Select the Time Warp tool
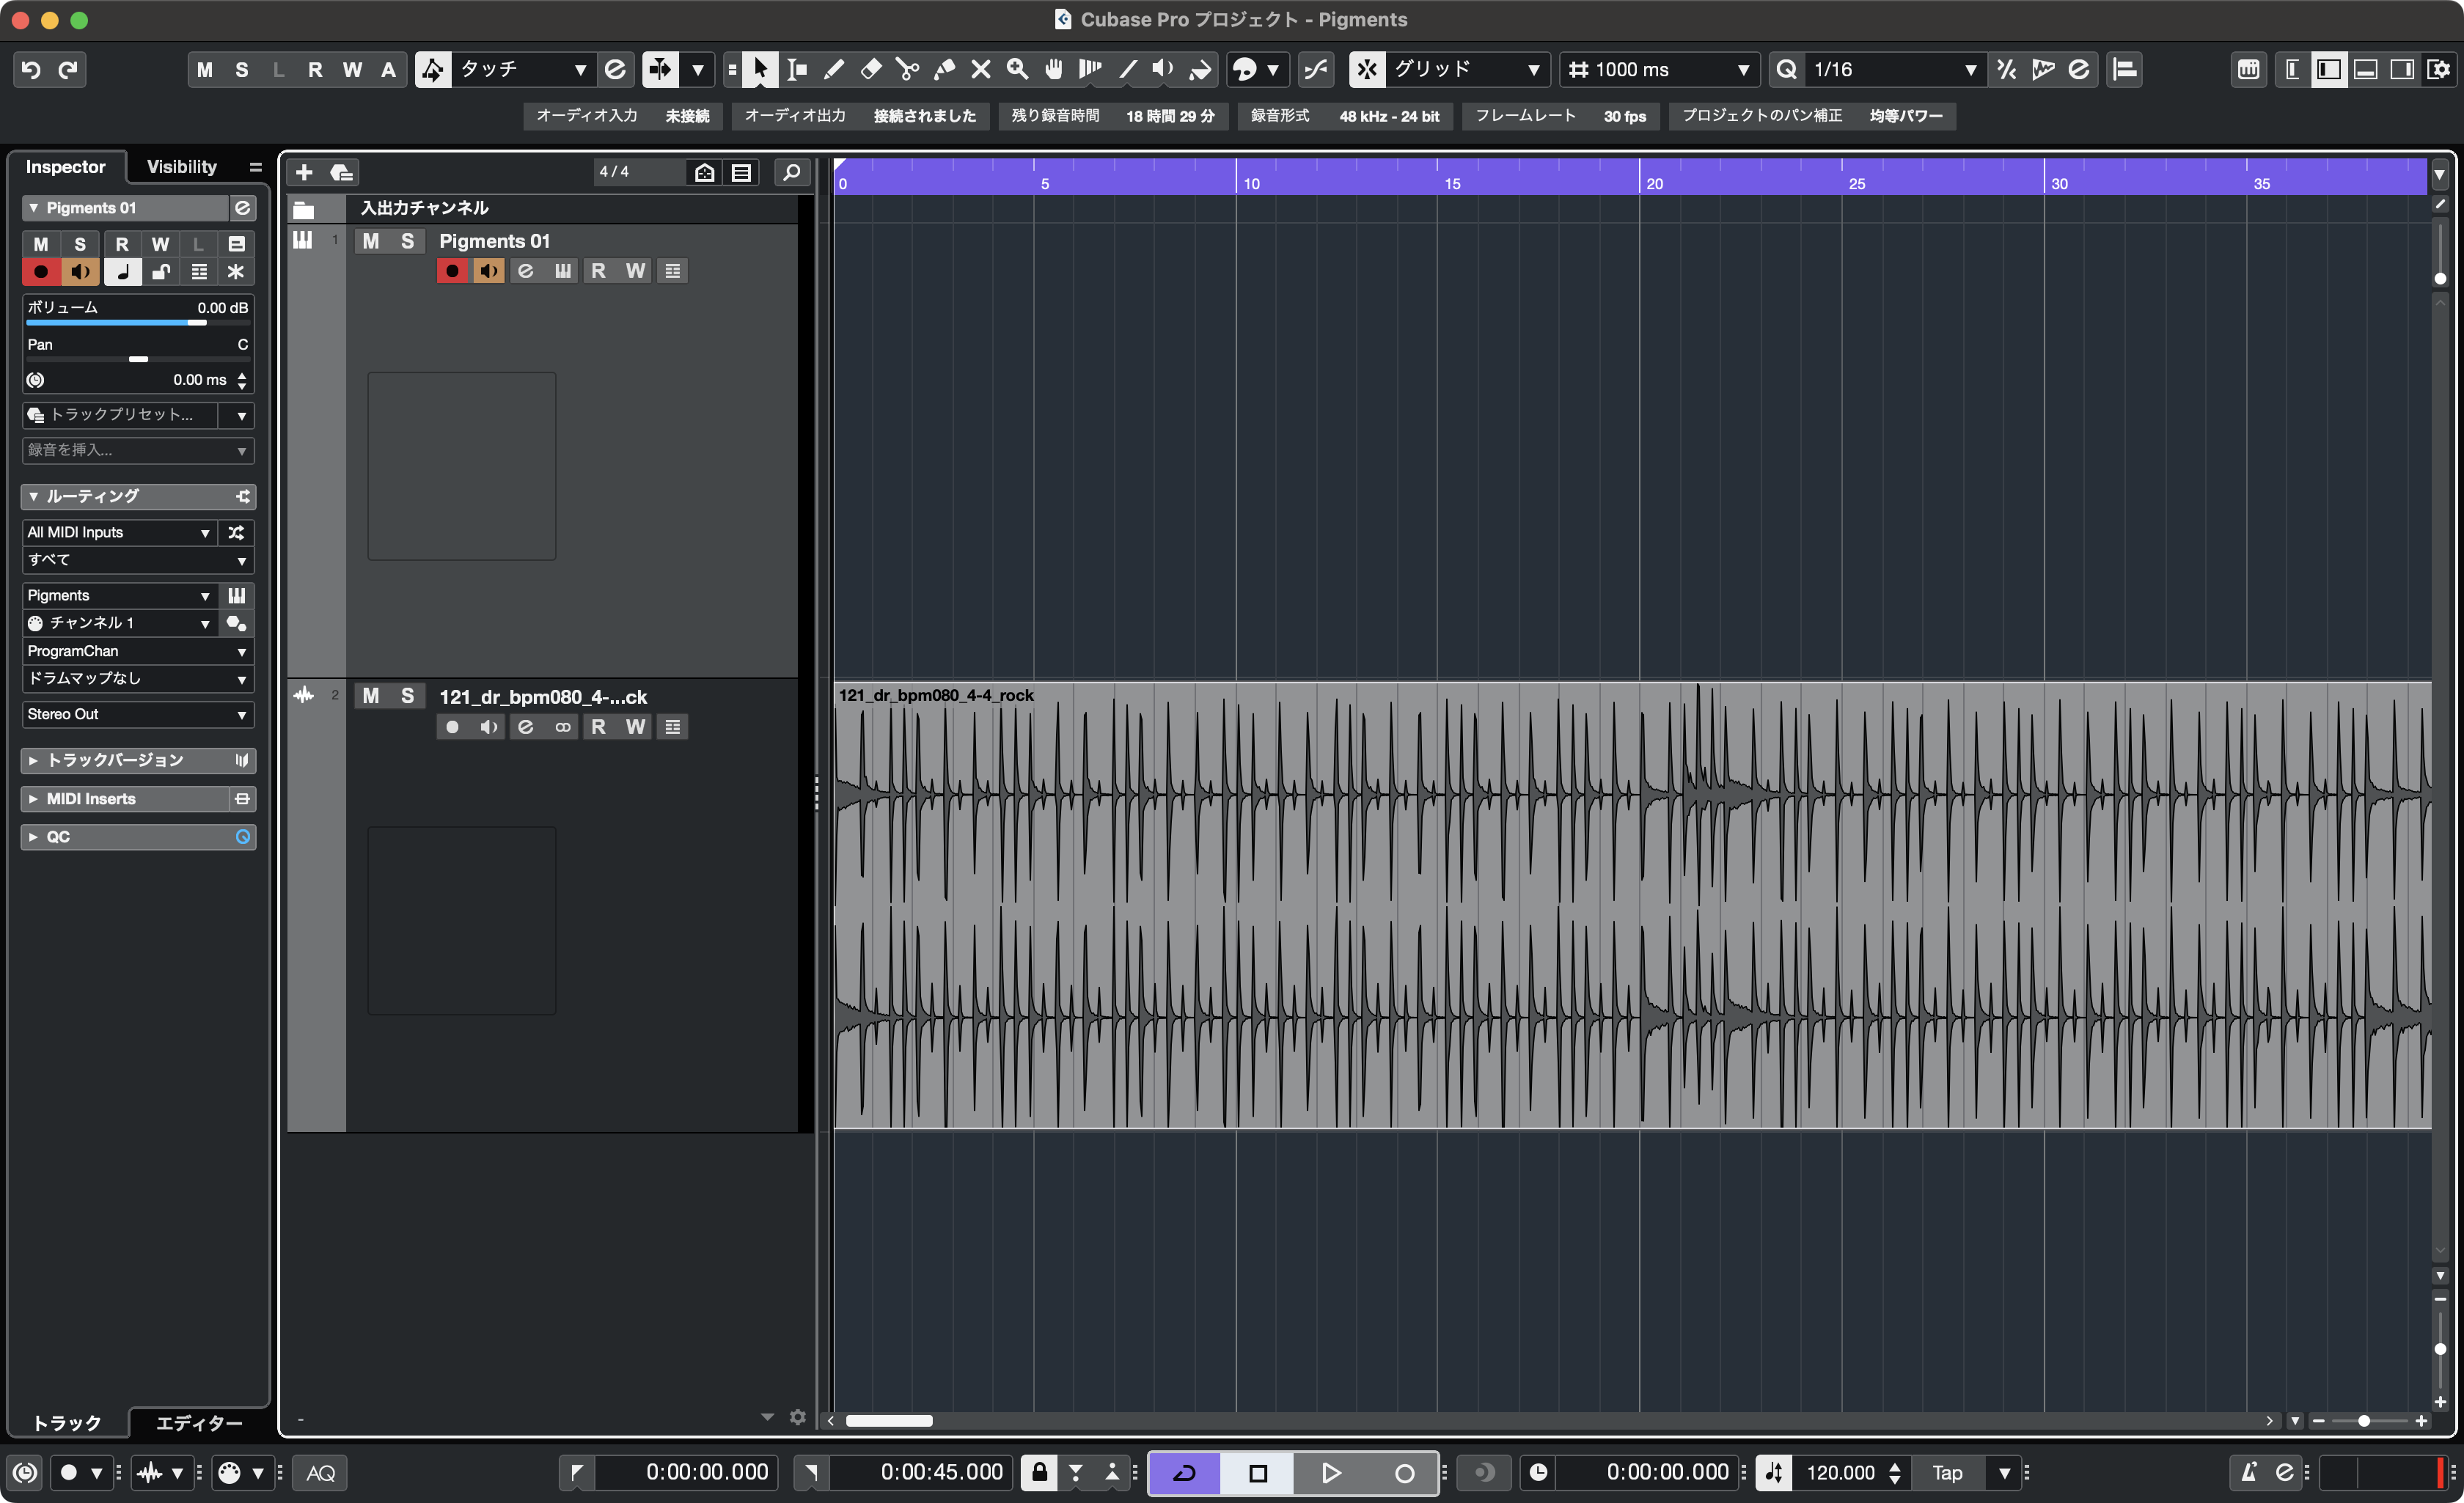 pos(1091,69)
